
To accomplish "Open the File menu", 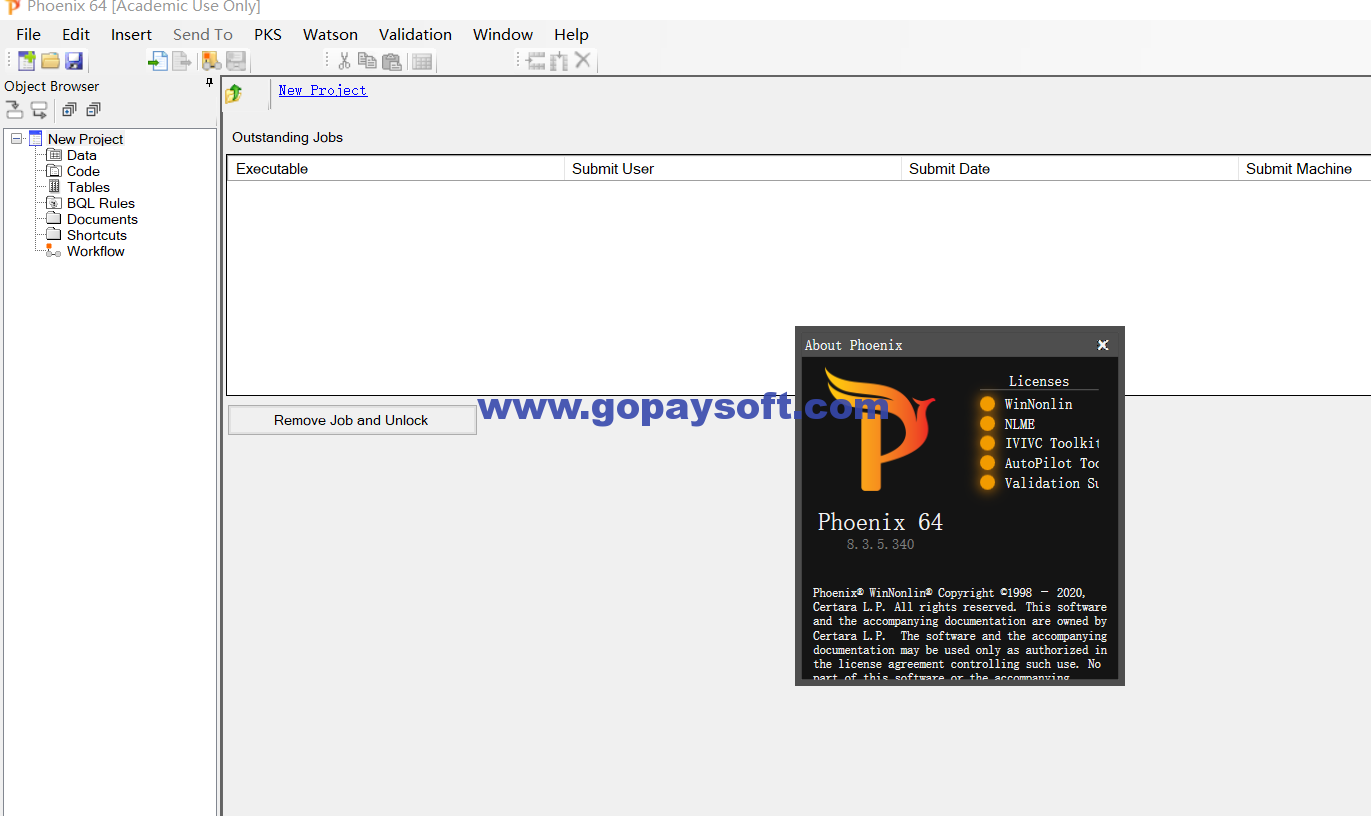I will 28,34.
